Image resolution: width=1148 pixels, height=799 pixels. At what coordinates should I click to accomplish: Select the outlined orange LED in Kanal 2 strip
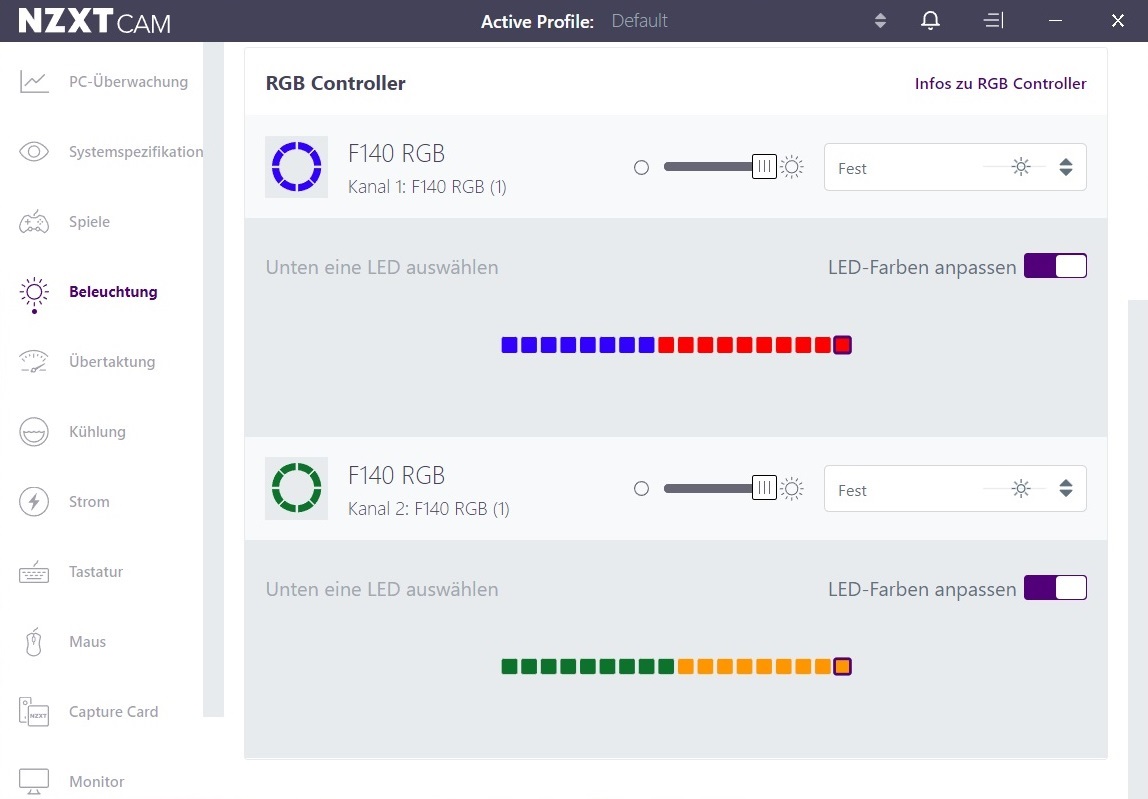(843, 666)
